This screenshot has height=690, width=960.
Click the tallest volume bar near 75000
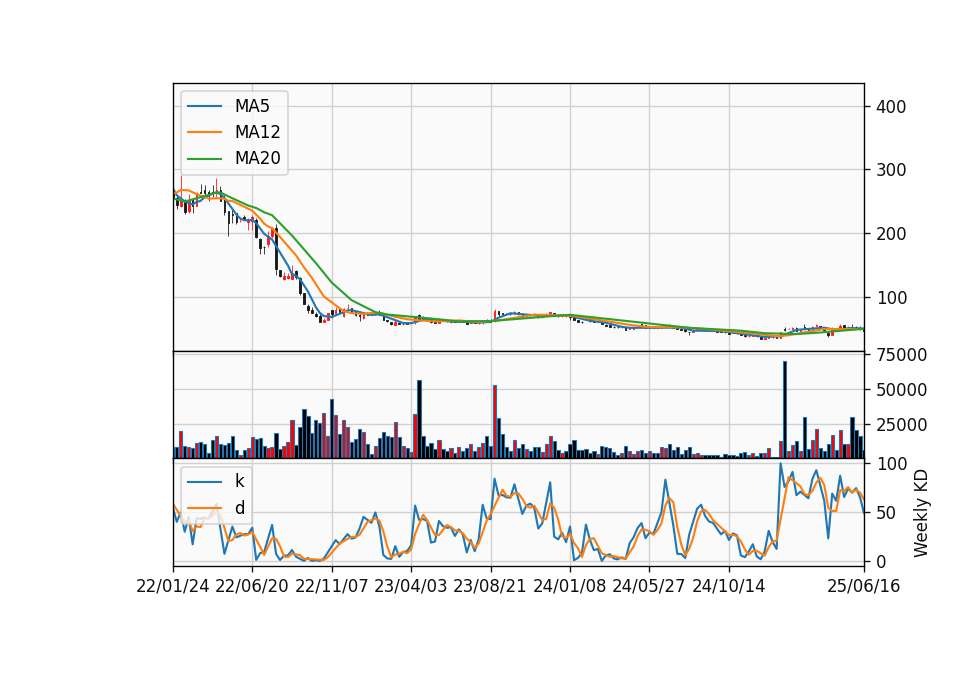(x=785, y=410)
